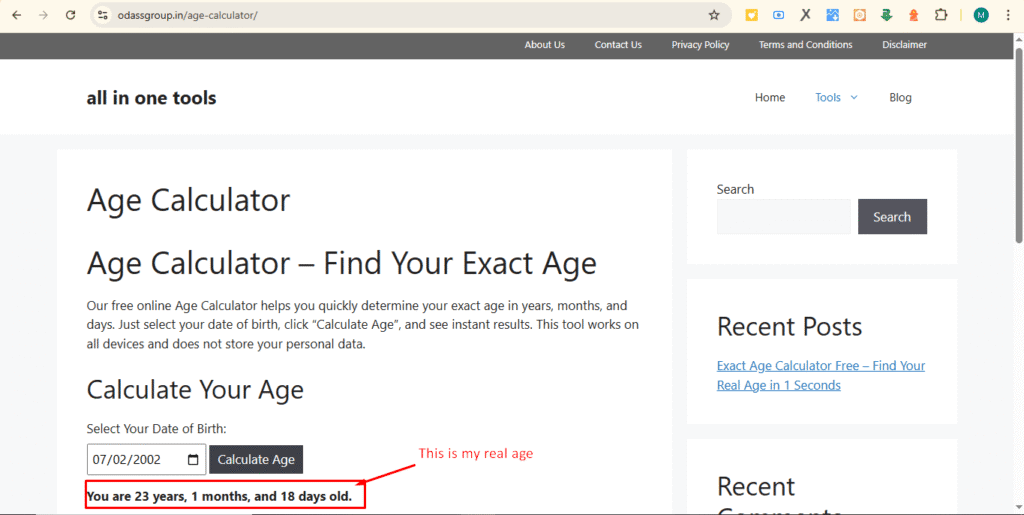This screenshot has width=1024, height=515.
Task: Reload the current page
Action: 71,15
